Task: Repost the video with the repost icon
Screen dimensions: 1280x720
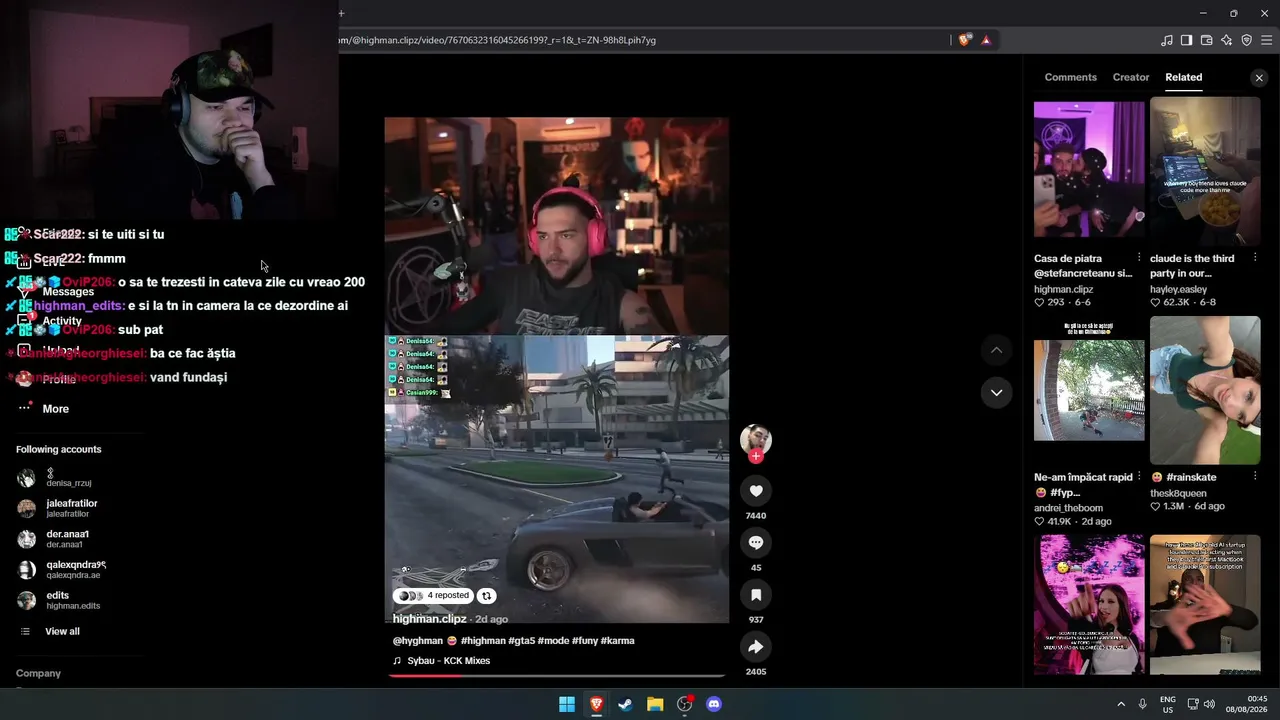Action: click(x=486, y=596)
